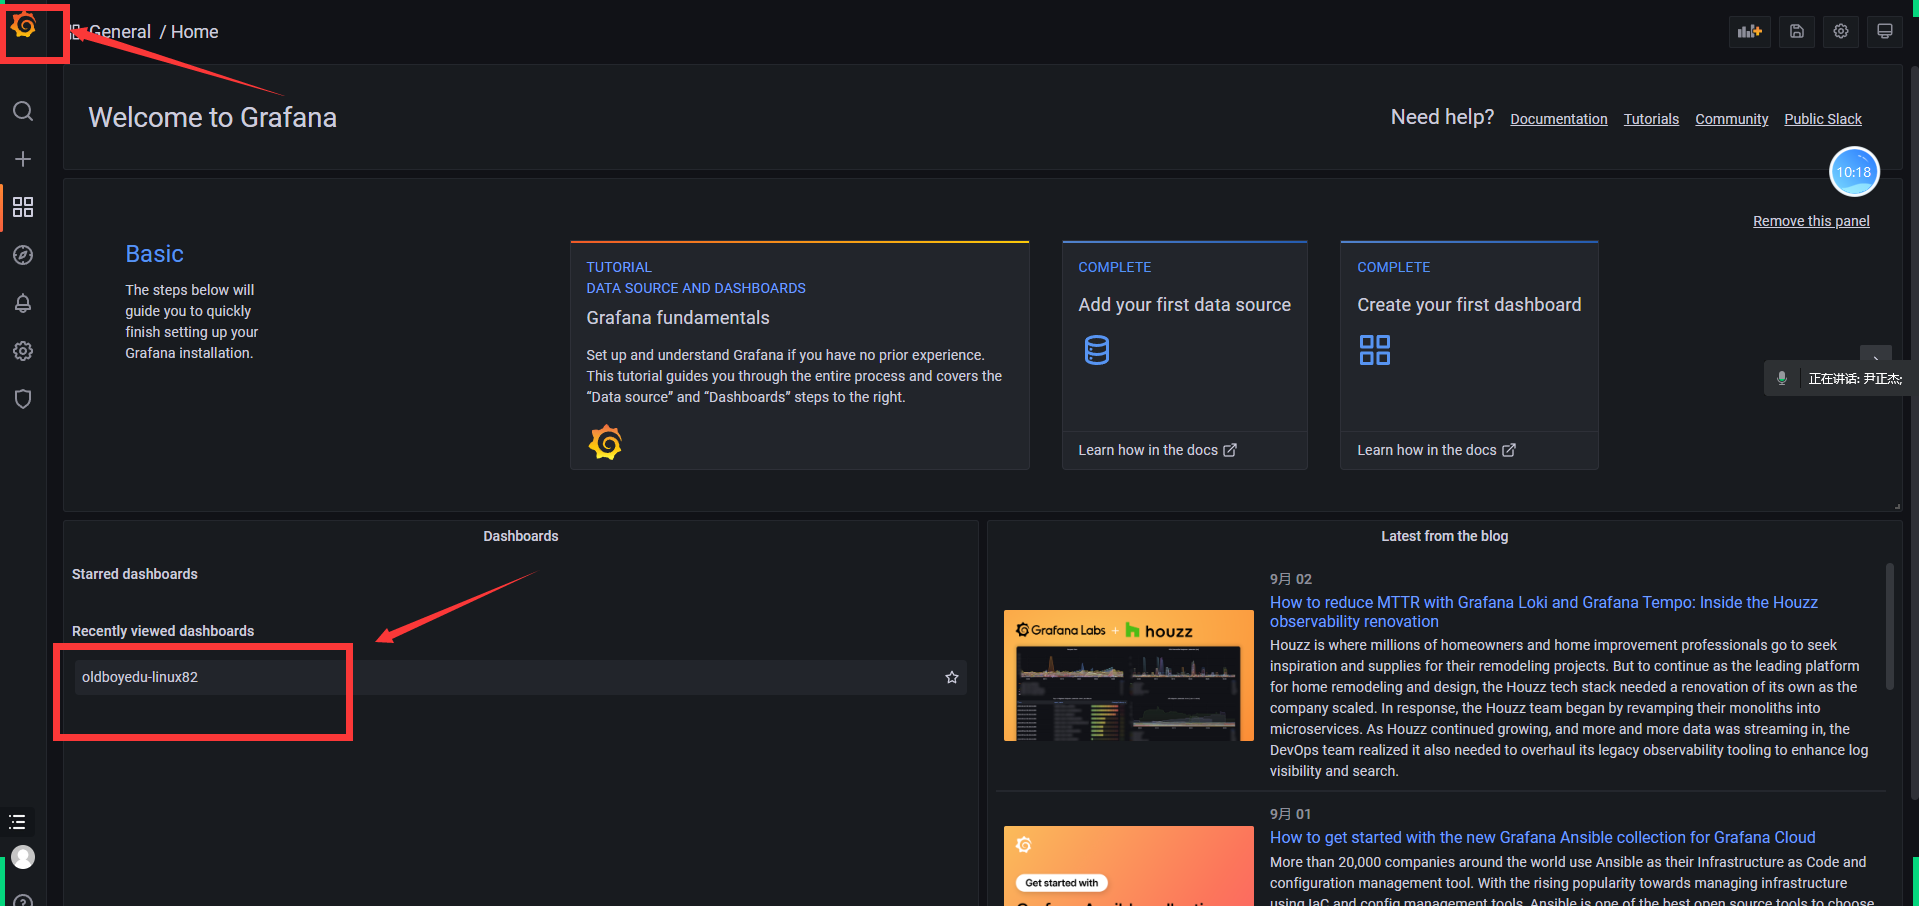Click the Recently viewed dashboards heading
This screenshot has width=1919, height=906.
click(x=163, y=631)
